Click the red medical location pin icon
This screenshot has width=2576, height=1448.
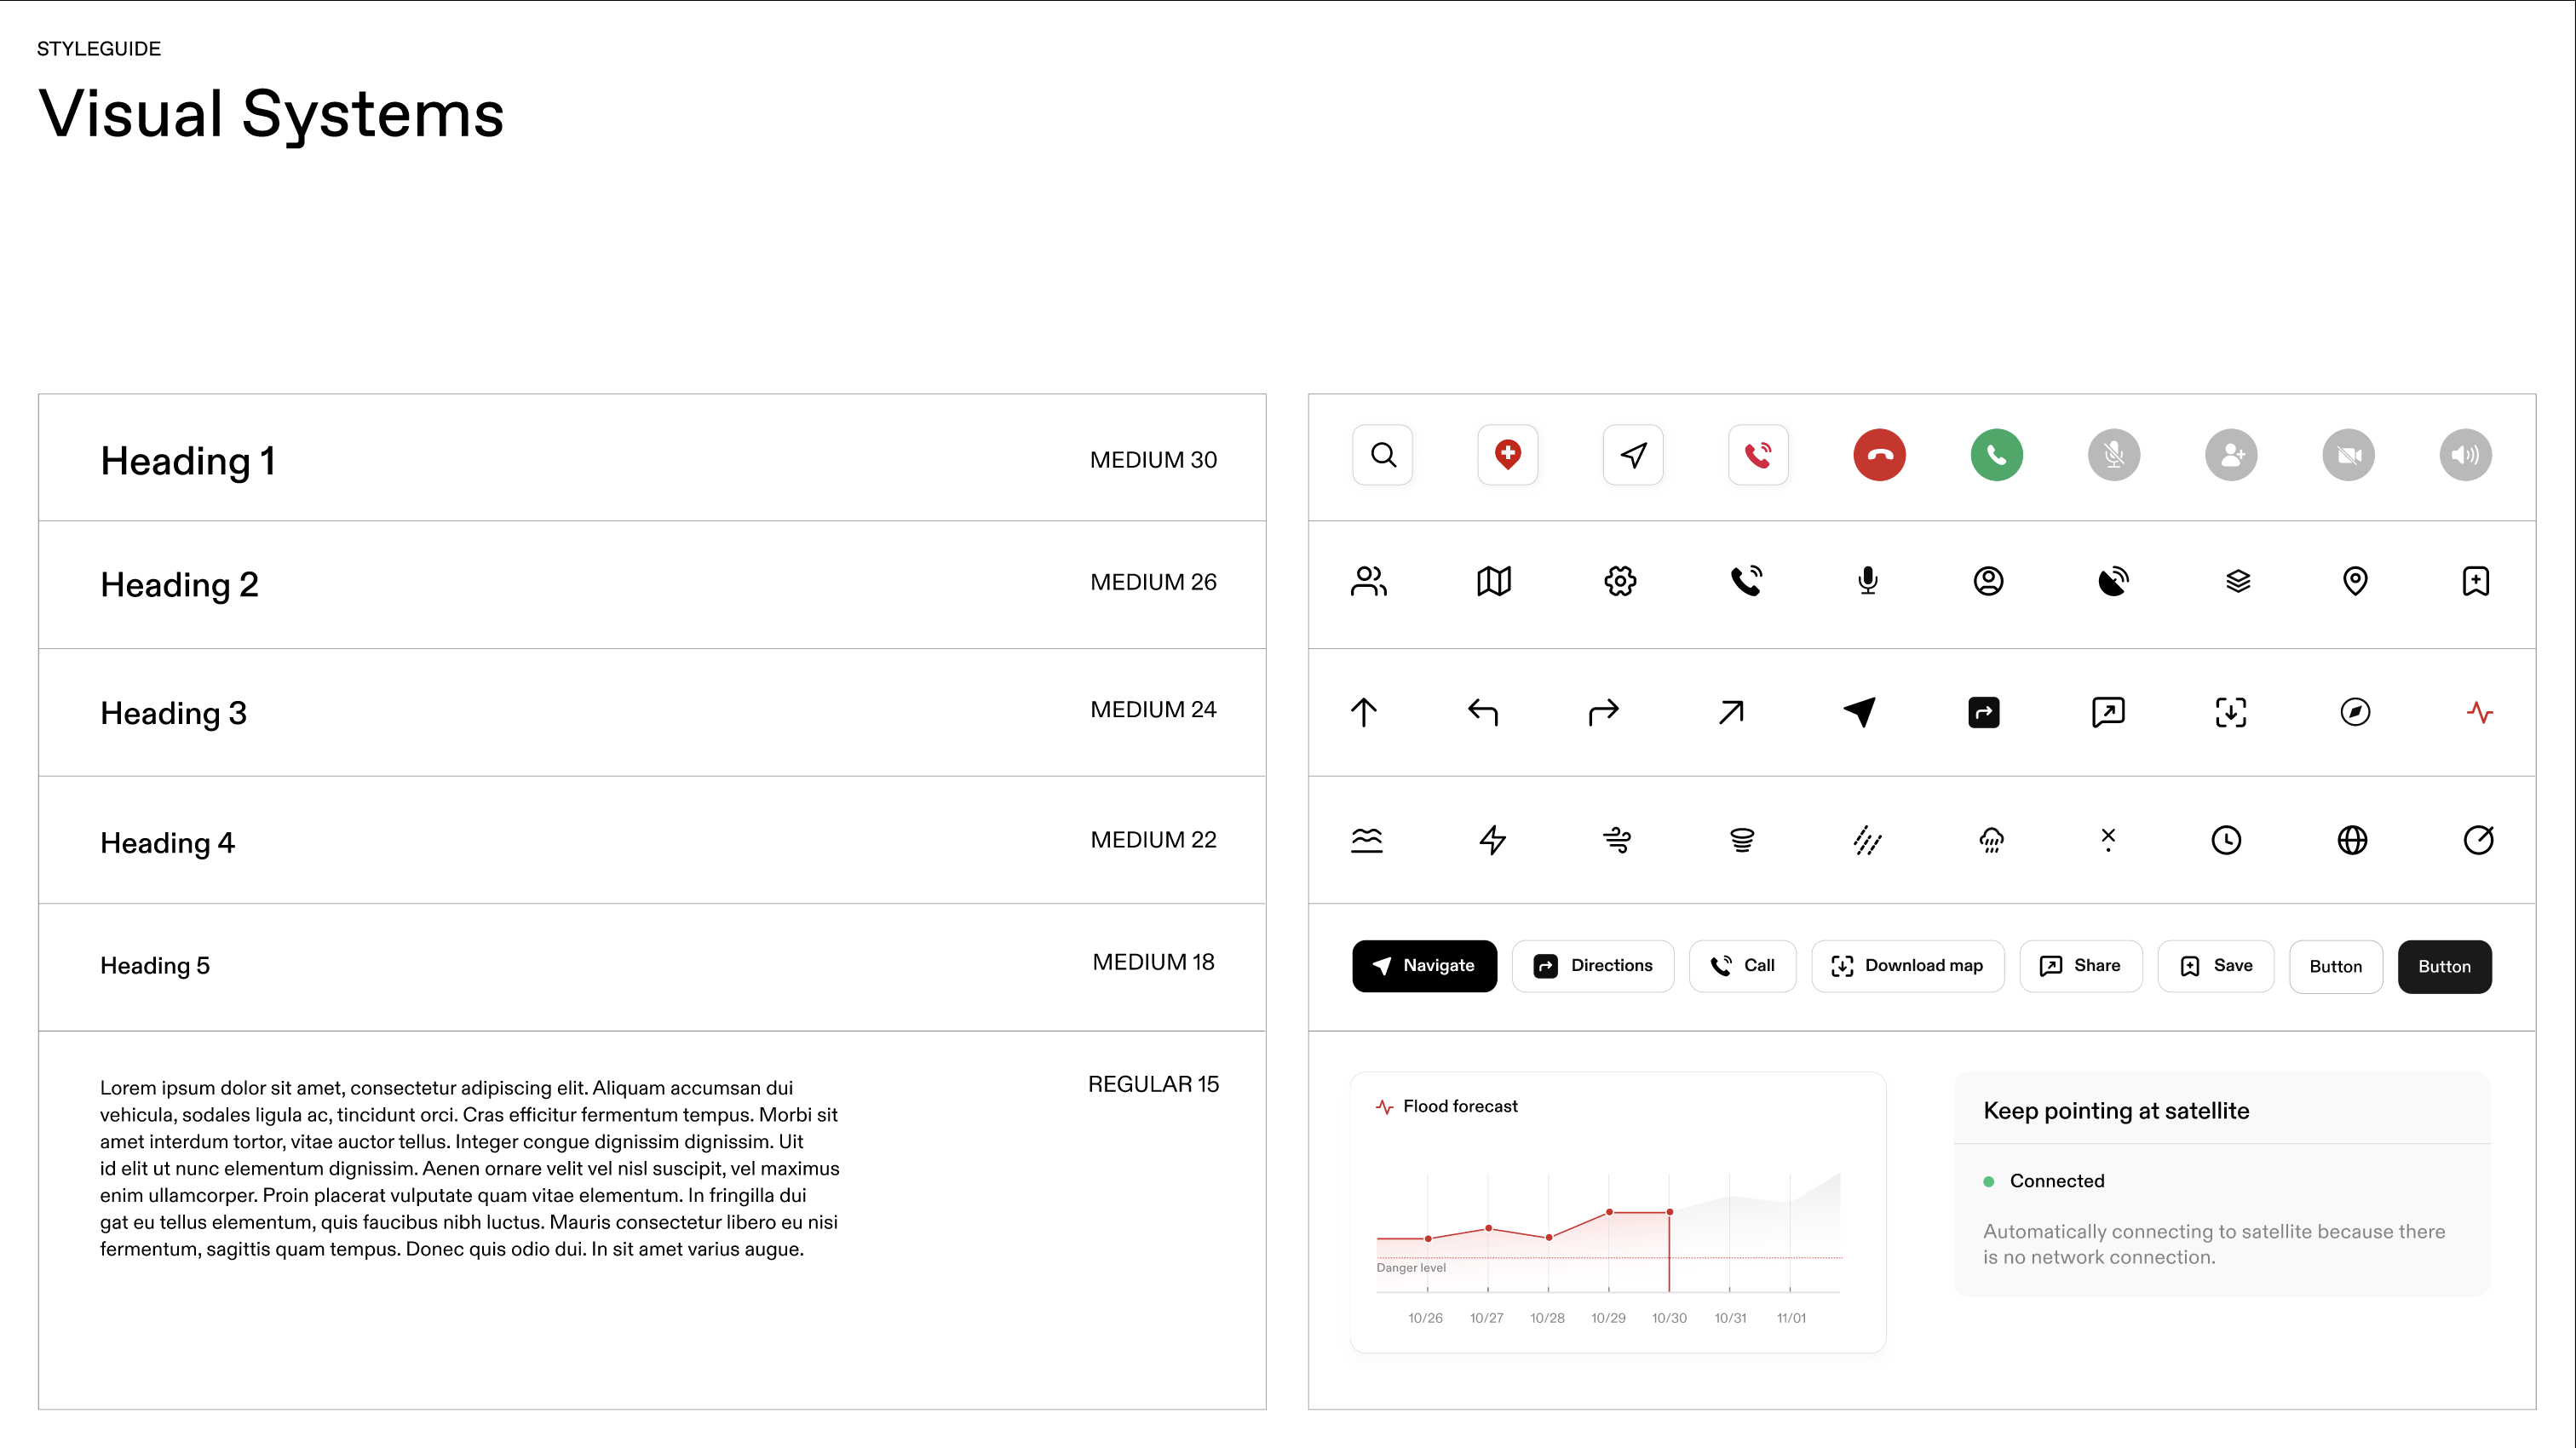(1508, 455)
